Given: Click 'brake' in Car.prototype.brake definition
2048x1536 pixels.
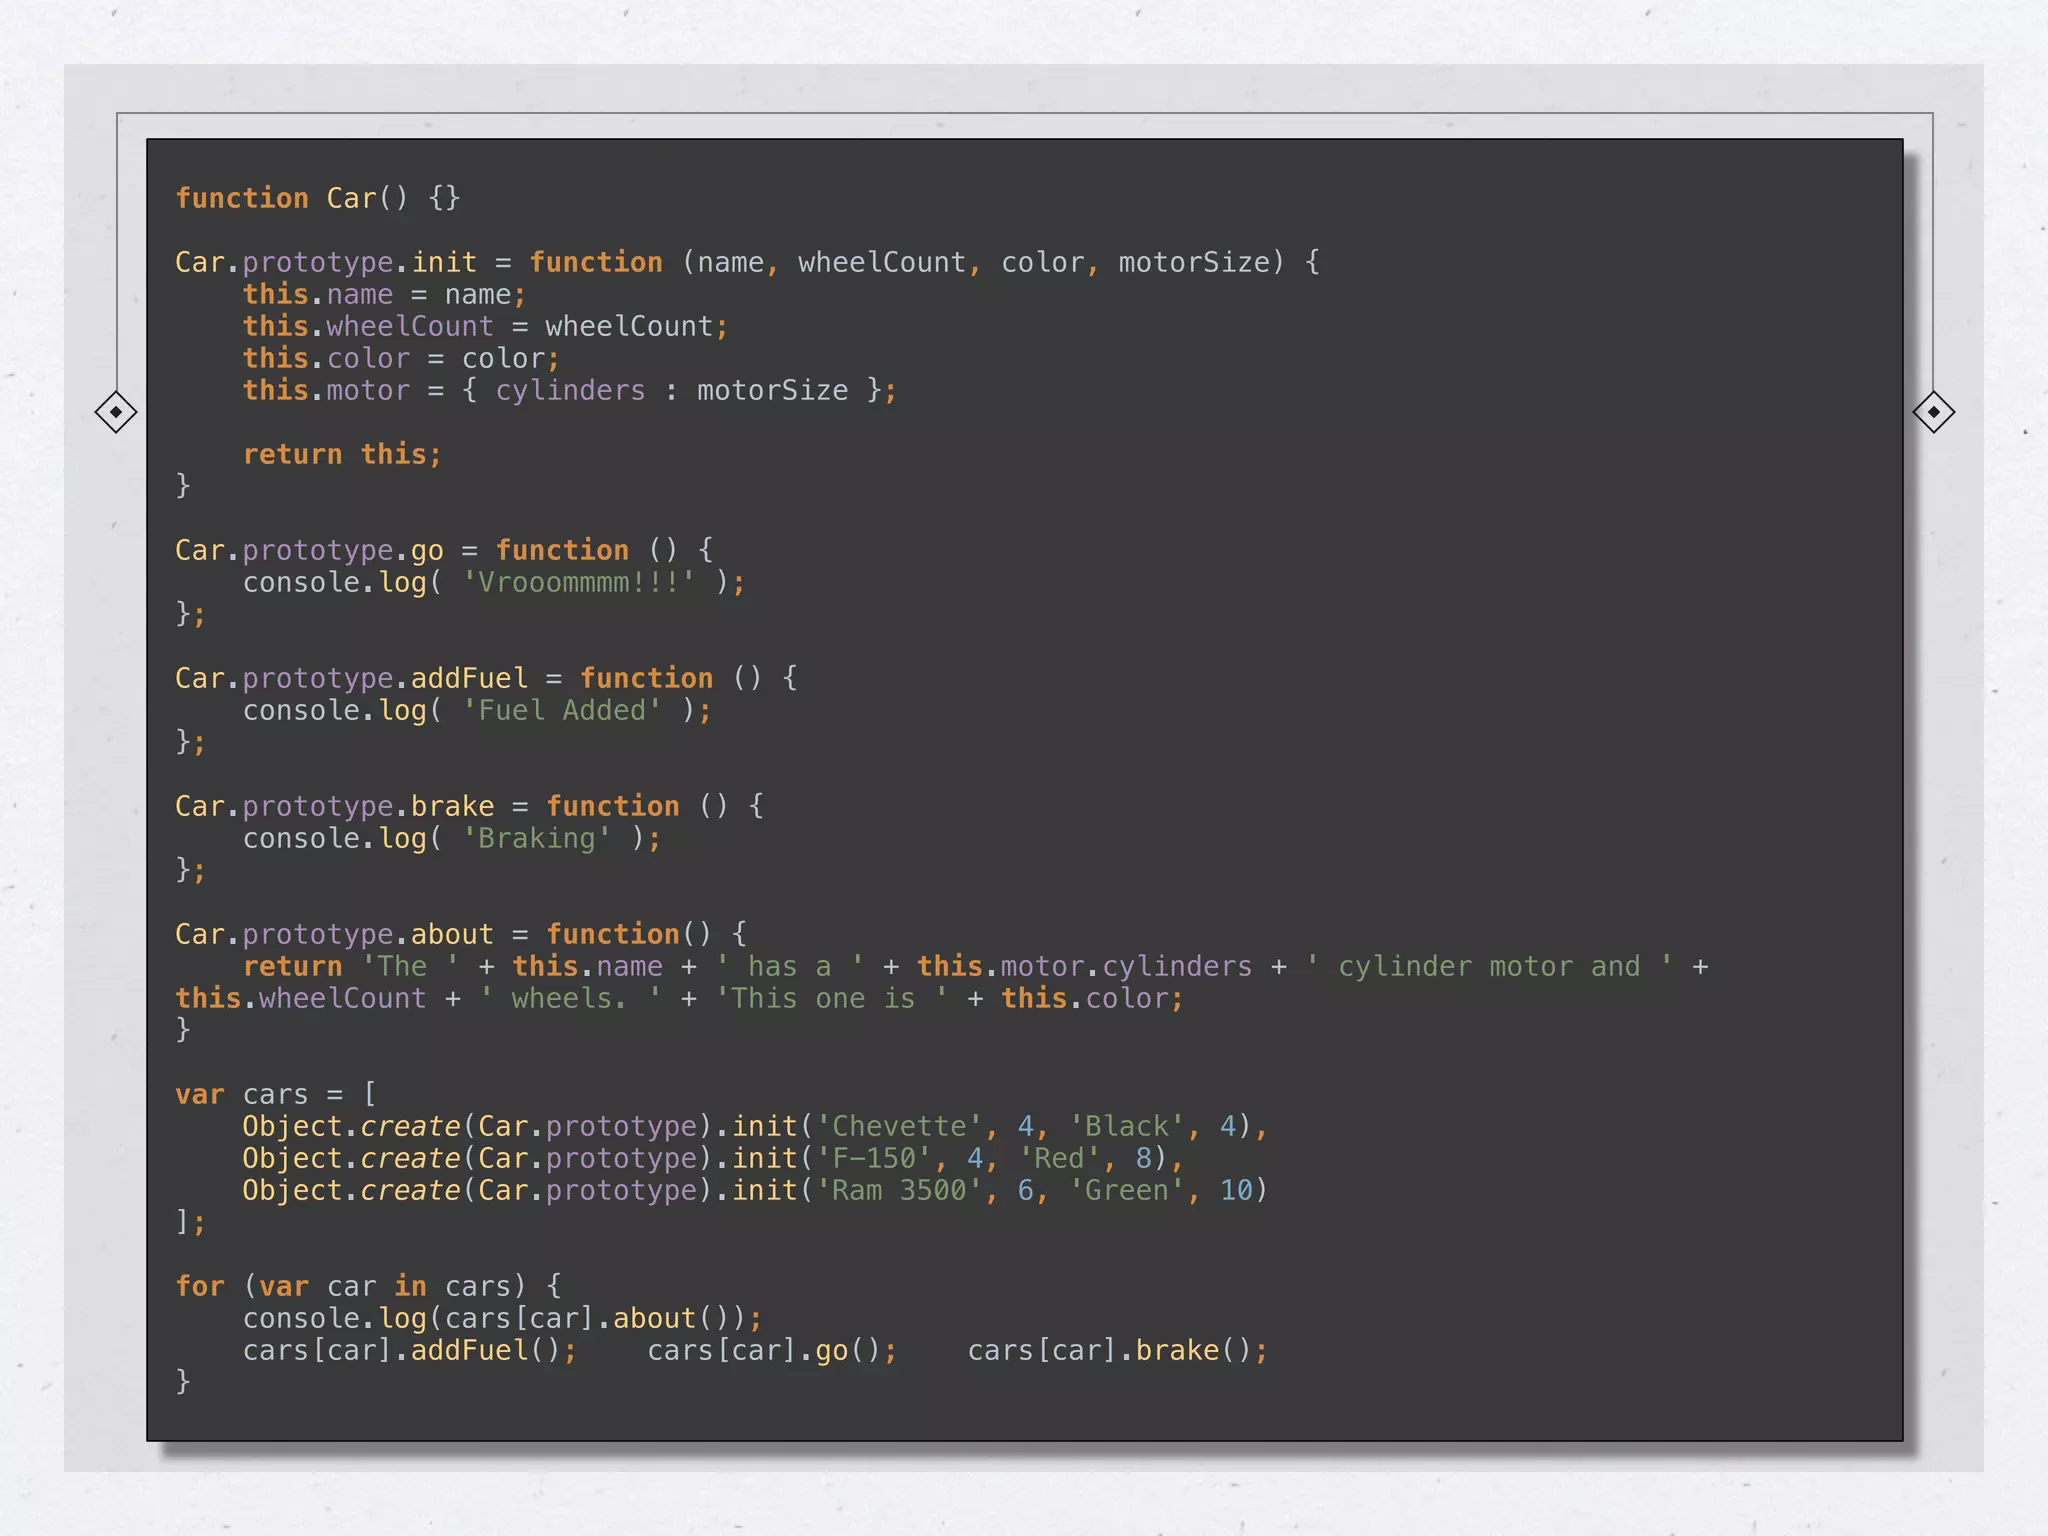Looking at the screenshot, I should tap(452, 806).
